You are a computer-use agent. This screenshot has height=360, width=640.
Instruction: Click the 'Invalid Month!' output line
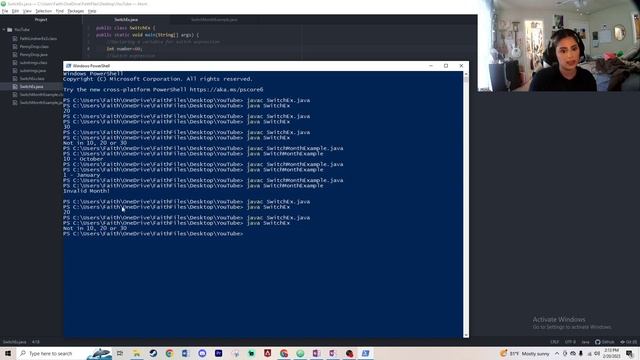pos(87,191)
